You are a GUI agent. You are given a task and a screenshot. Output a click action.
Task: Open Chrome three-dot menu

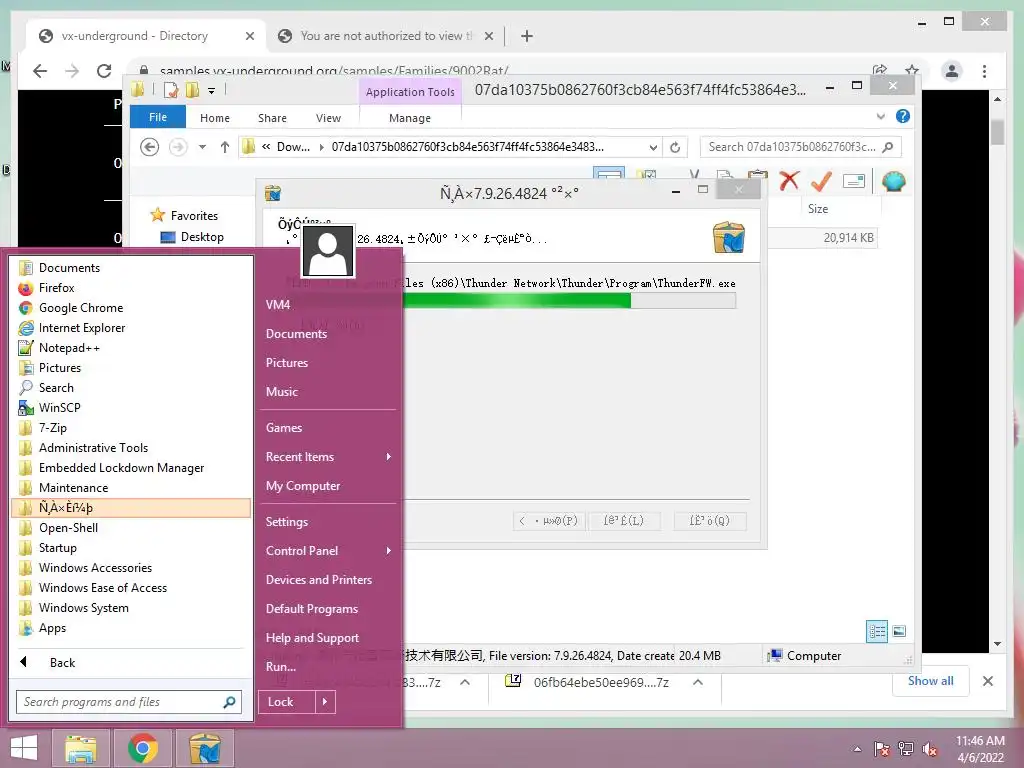pyautogui.click(x=984, y=71)
